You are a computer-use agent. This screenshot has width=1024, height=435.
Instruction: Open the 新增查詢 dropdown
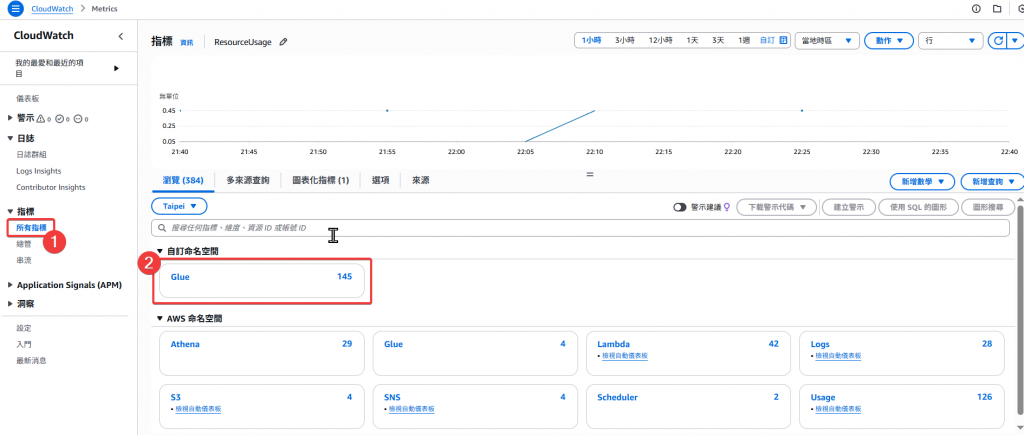pos(991,181)
